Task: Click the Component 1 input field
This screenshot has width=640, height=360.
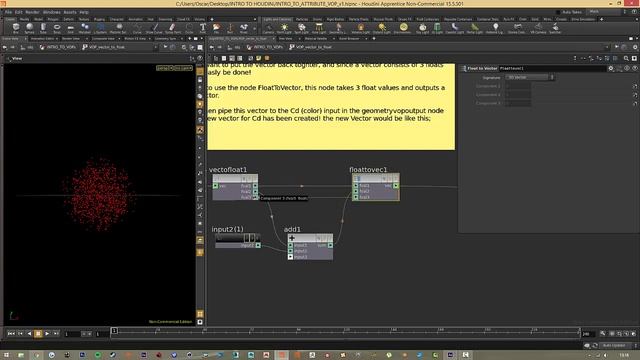Action: 518,86
